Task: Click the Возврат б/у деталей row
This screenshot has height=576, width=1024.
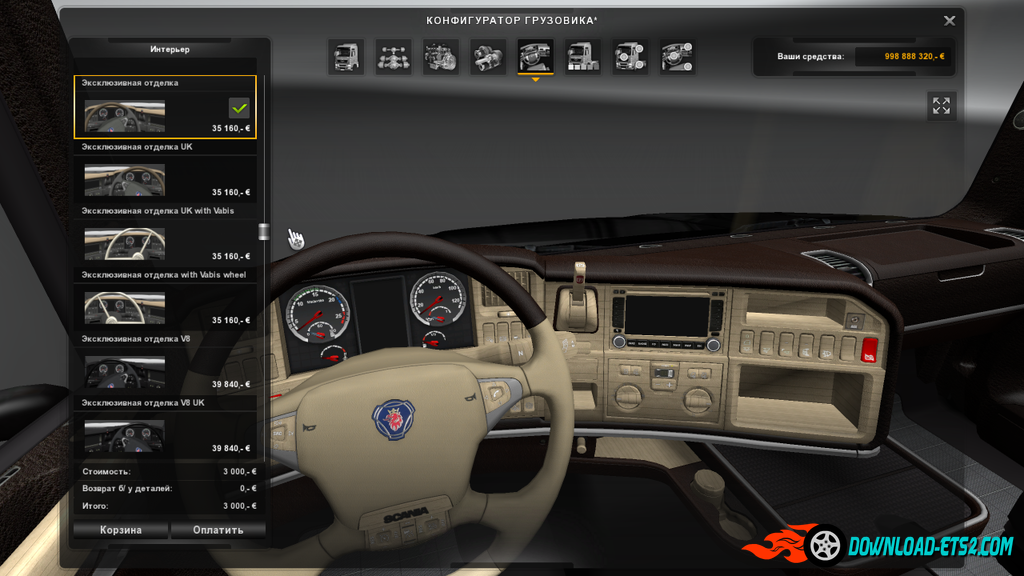Action: click(169, 488)
